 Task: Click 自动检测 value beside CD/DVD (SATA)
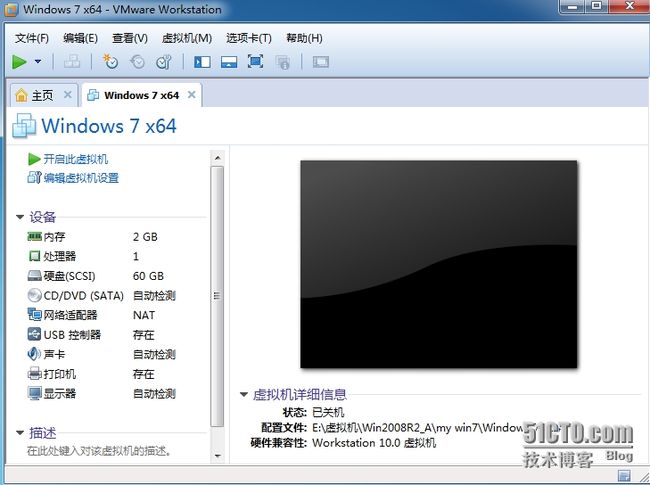[154, 296]
